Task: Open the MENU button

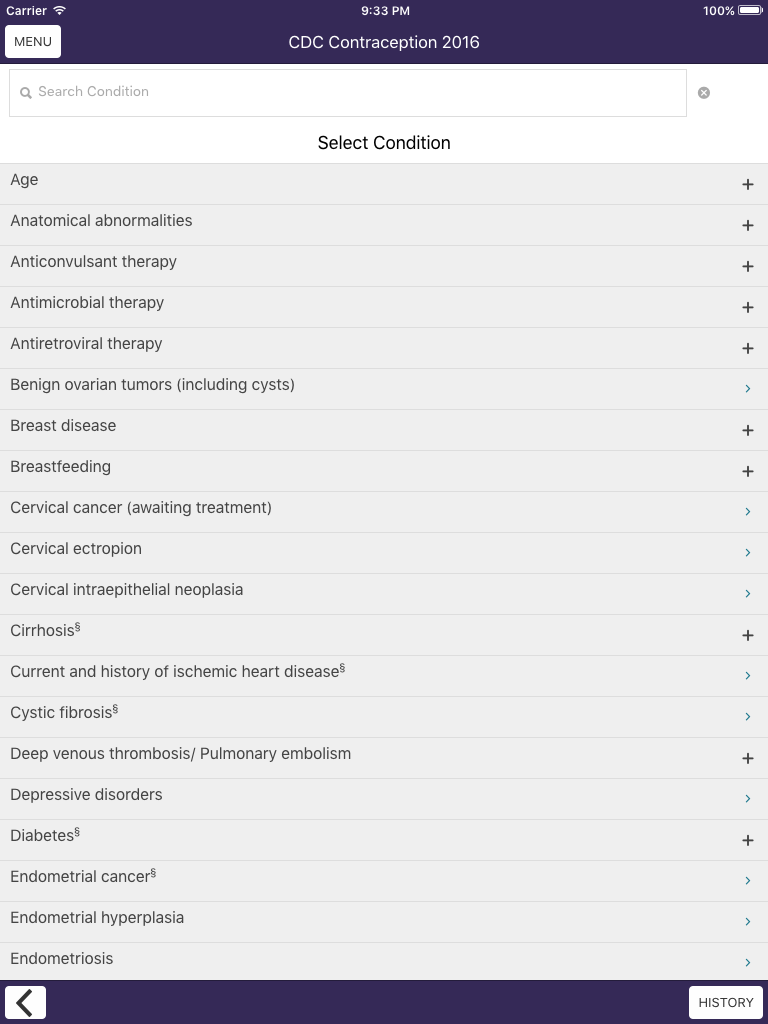Action: (32, 41)
